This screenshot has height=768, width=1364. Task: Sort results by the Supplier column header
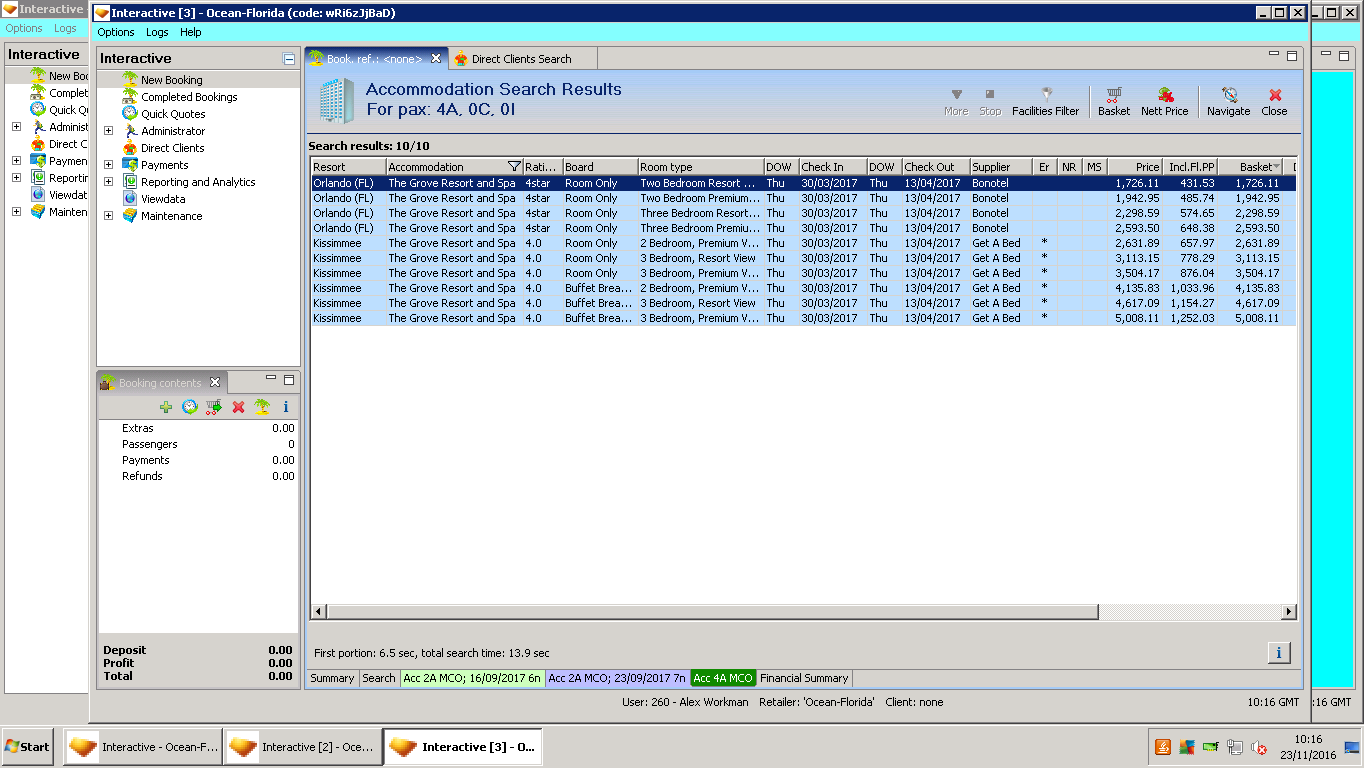(x=1000, y=167)
